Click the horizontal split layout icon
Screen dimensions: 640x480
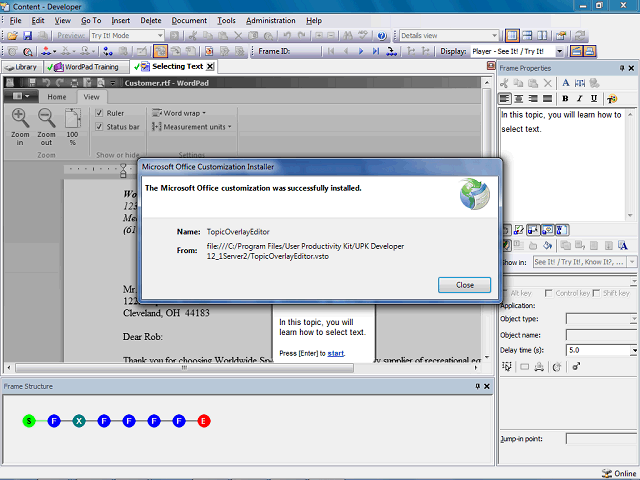pyautogui.click(x=527, y=36)
